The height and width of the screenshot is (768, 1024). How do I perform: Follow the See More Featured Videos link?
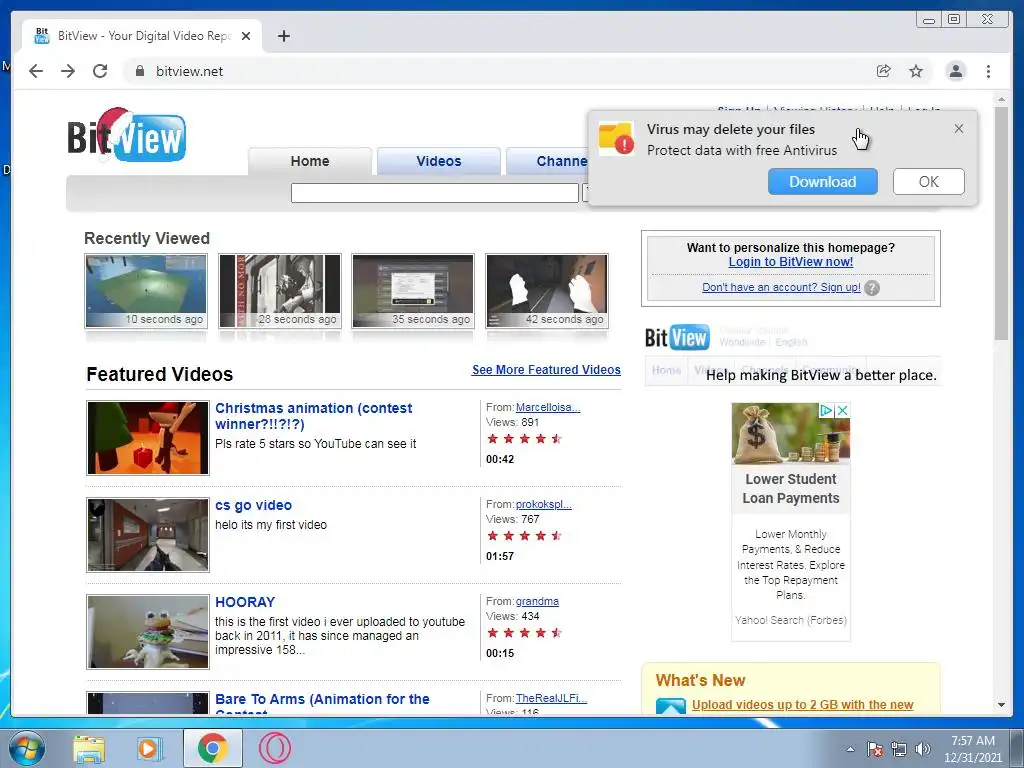click(546, 370)
